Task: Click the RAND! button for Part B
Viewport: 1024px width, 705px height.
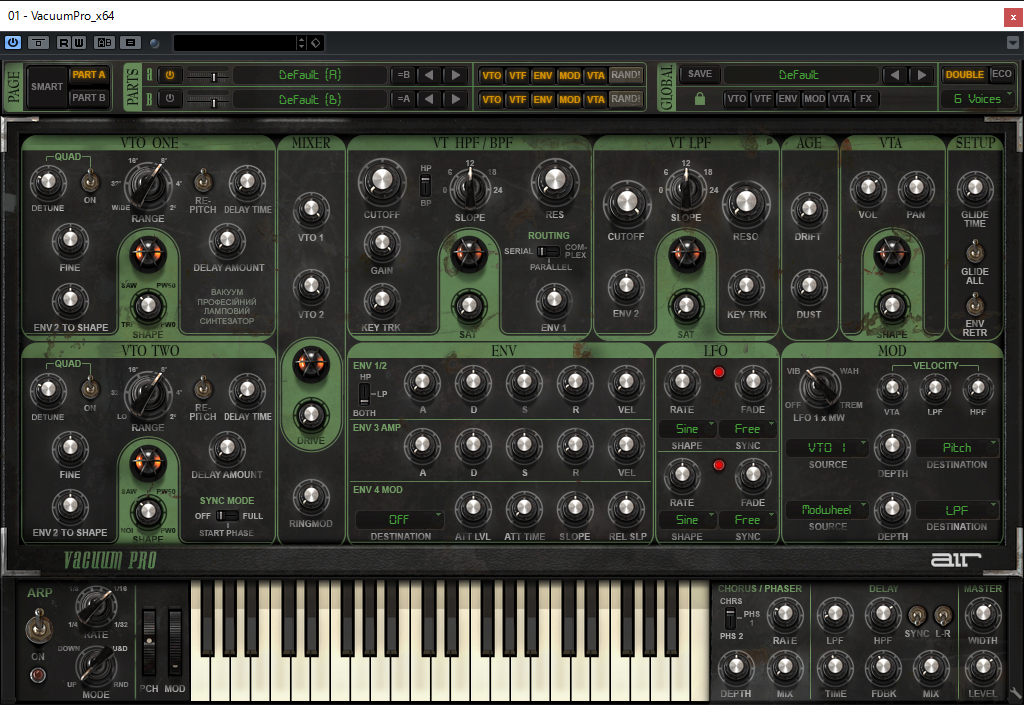Action: (626, 99)
